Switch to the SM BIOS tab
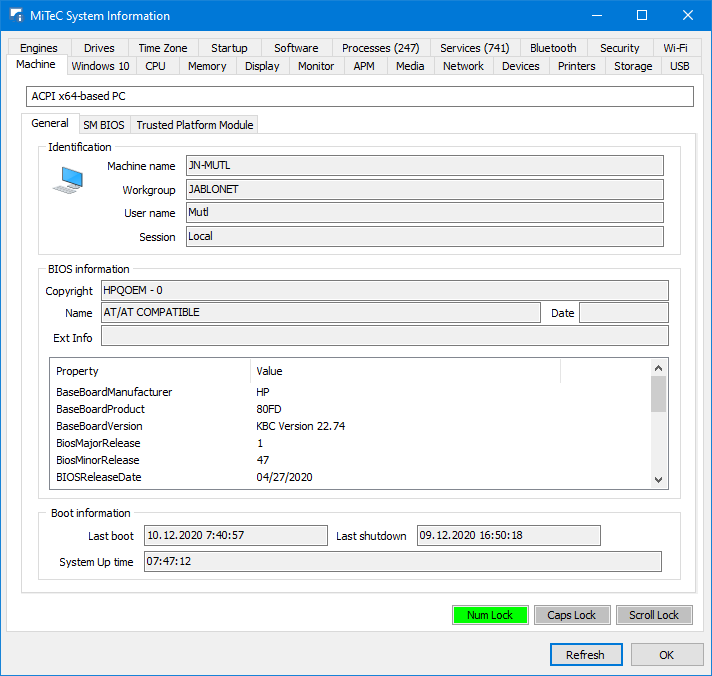The image size is (712, 676). [x=104, y=125]
